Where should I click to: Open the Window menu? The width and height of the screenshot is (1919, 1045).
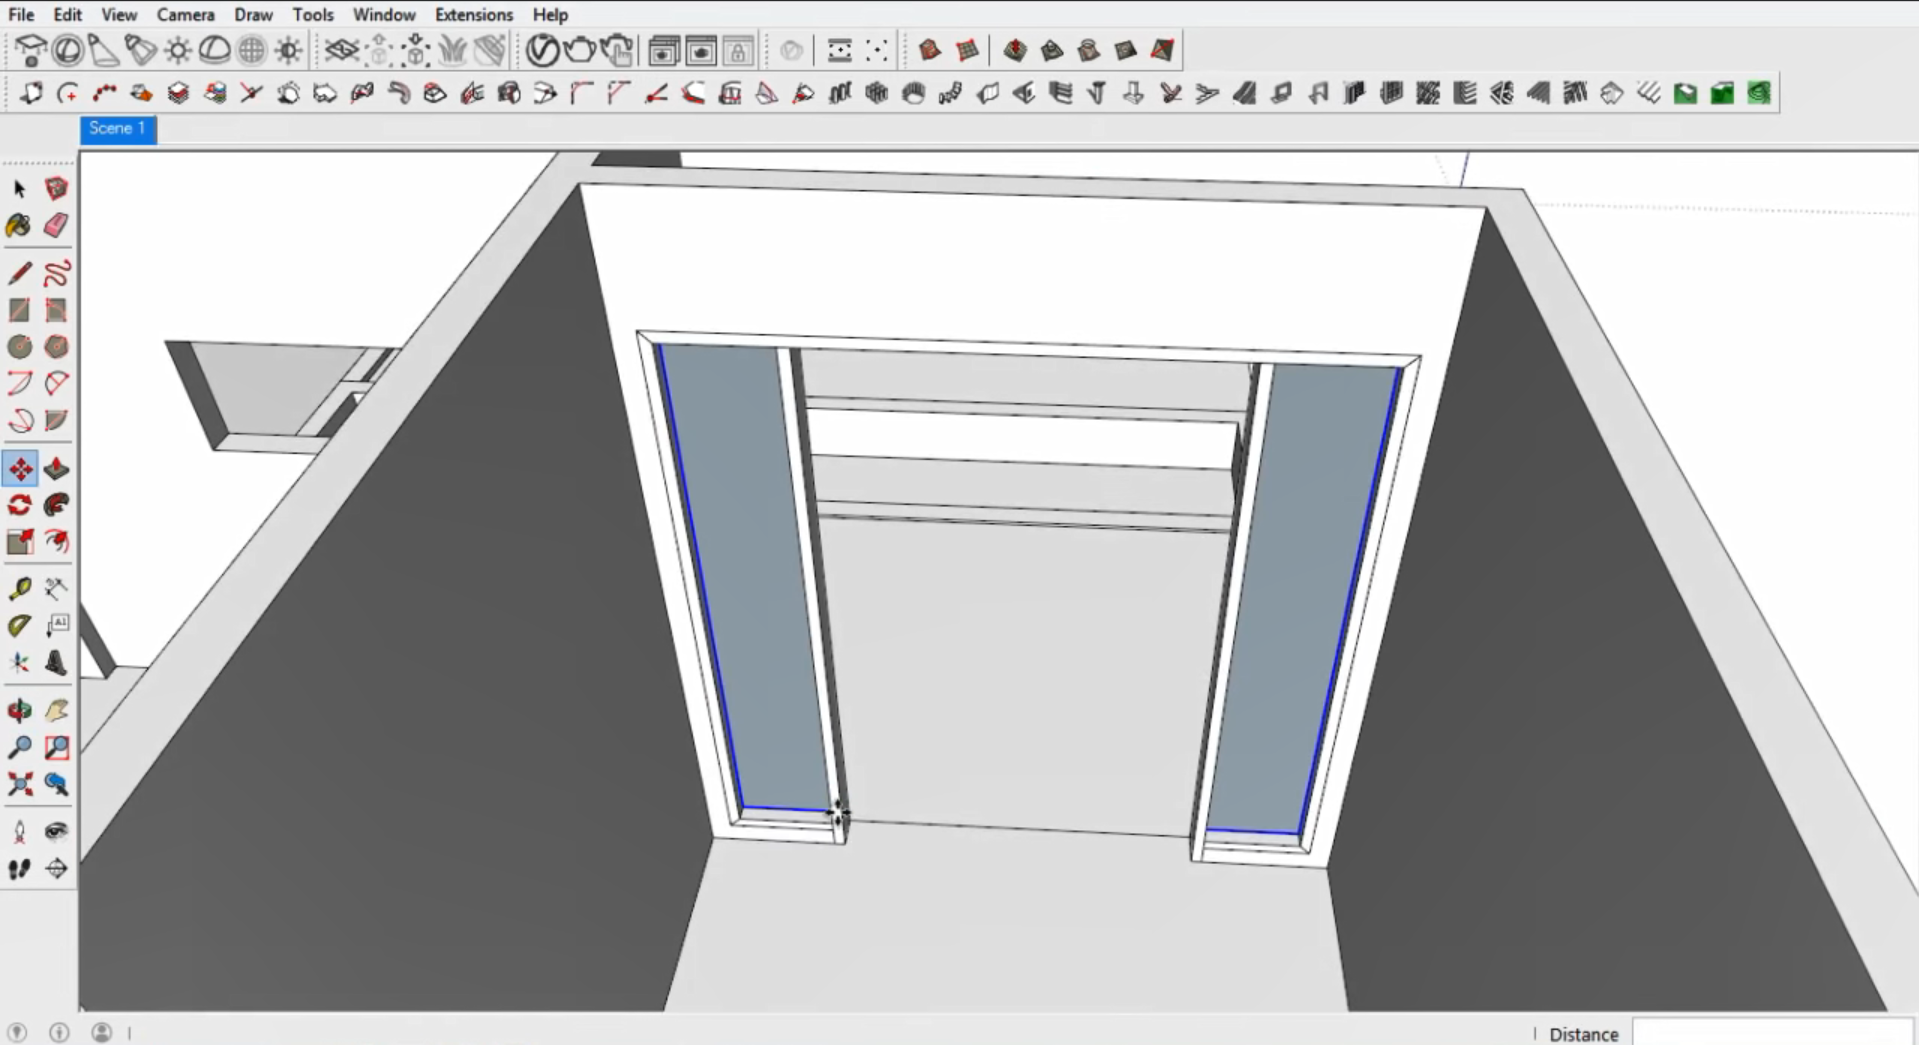pos(384,15)
